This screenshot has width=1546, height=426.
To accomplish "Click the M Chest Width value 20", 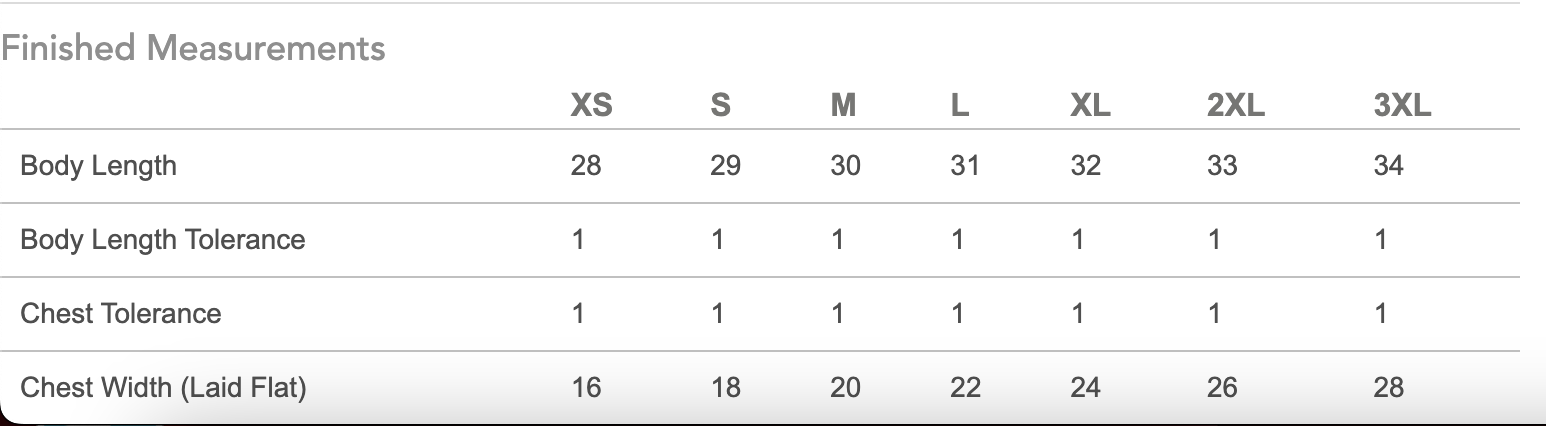I will (845, 388).
